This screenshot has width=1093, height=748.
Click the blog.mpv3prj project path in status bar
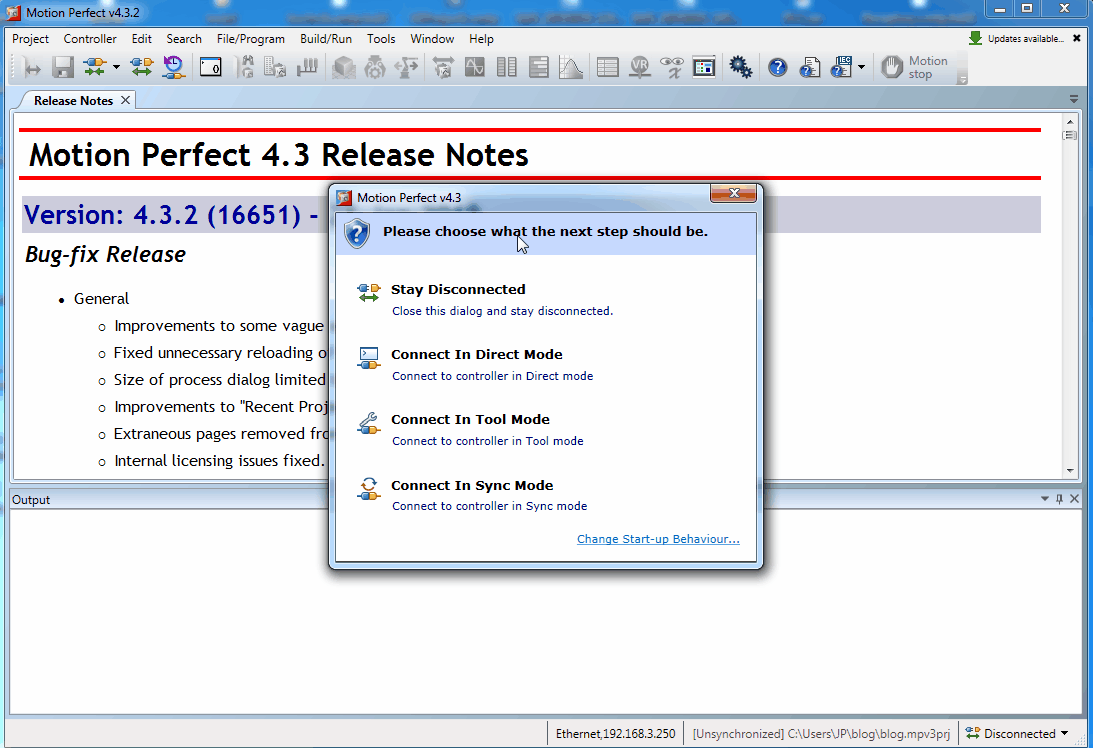coord(820,733)
